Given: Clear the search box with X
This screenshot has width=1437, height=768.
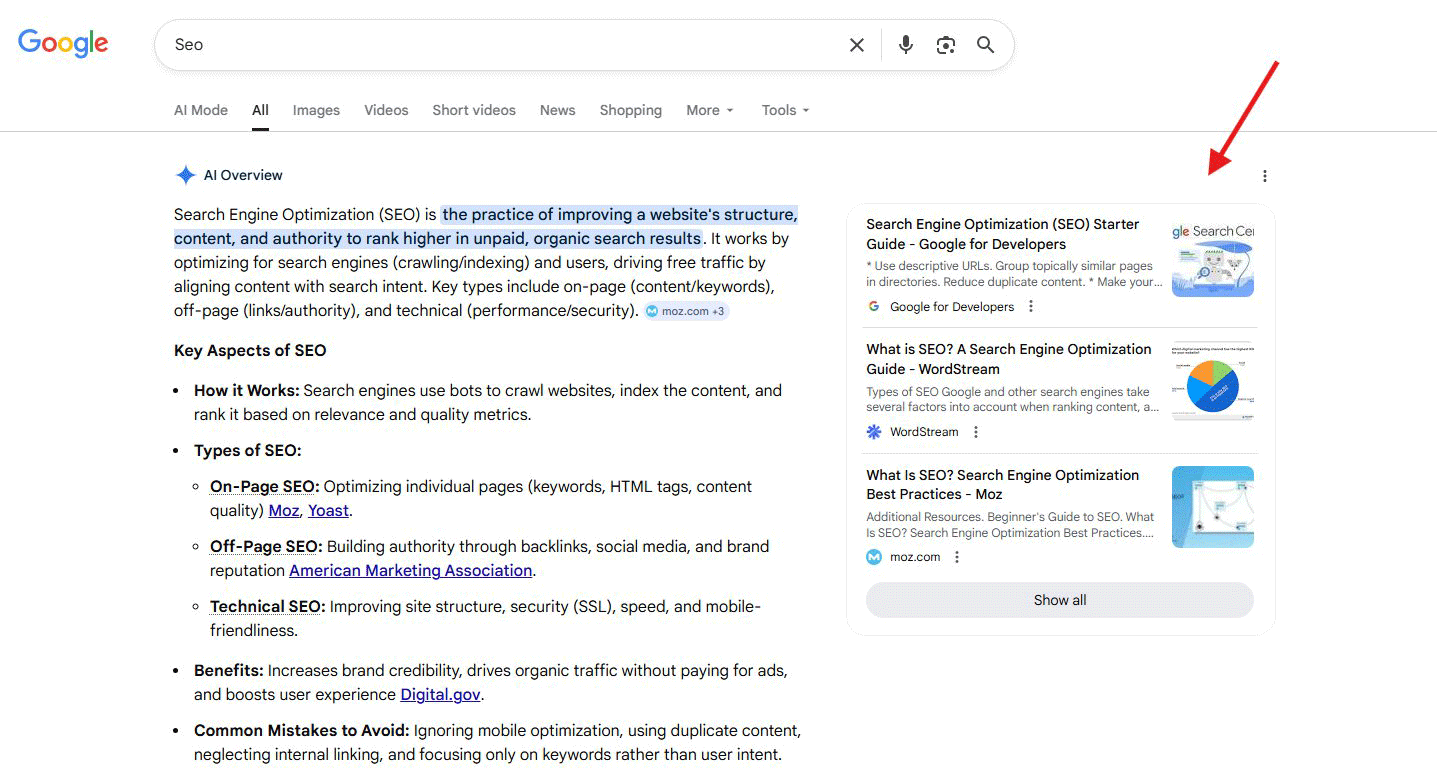Looking at the screenshot, I should (857, 45).
